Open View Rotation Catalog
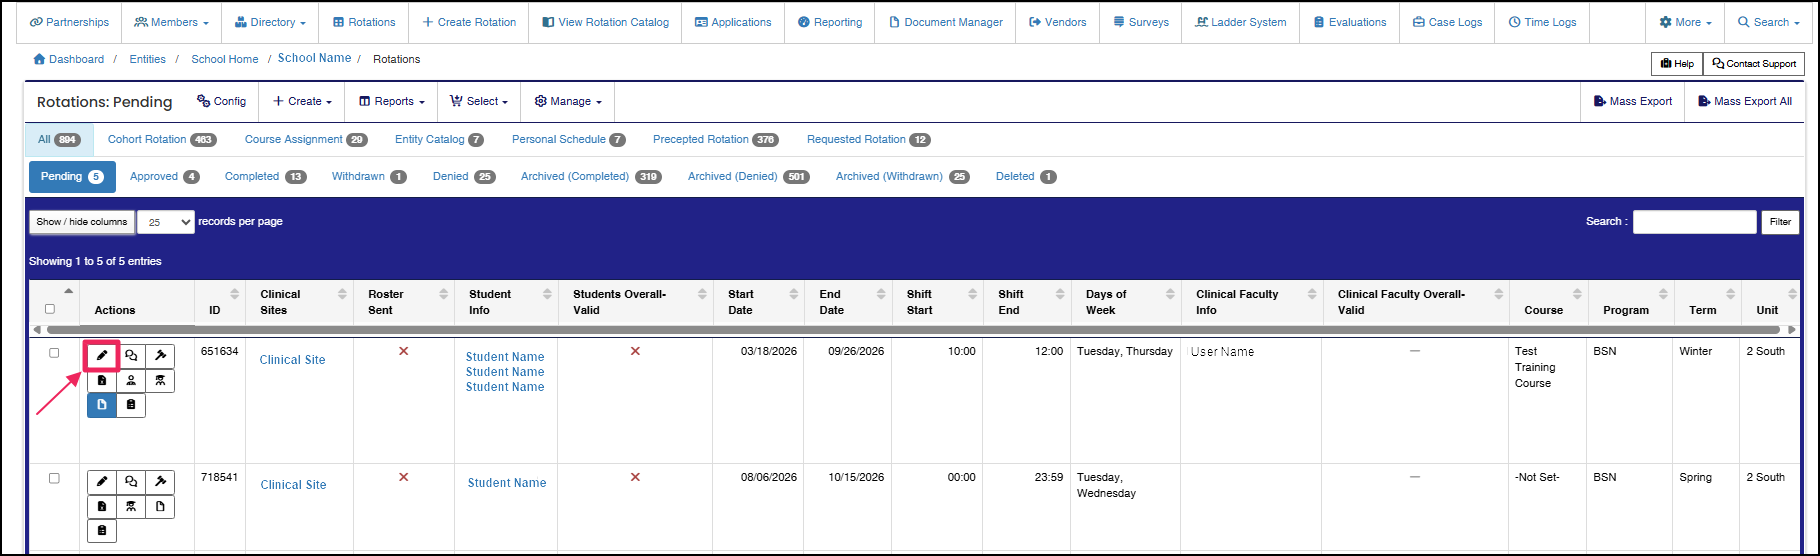 pyautogui.click(x=606, y=22)
